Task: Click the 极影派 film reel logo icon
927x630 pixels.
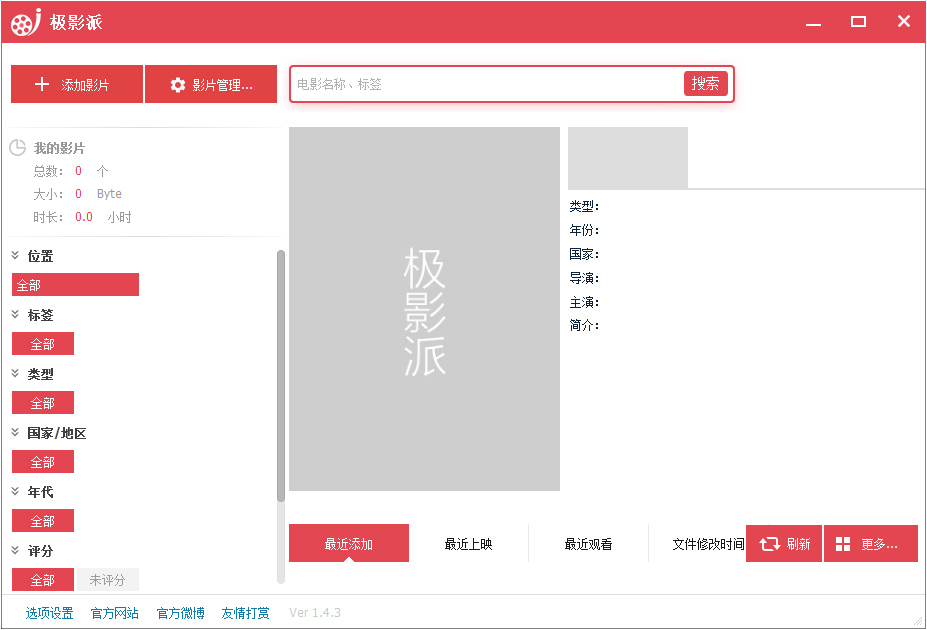Action: (26, 22)
